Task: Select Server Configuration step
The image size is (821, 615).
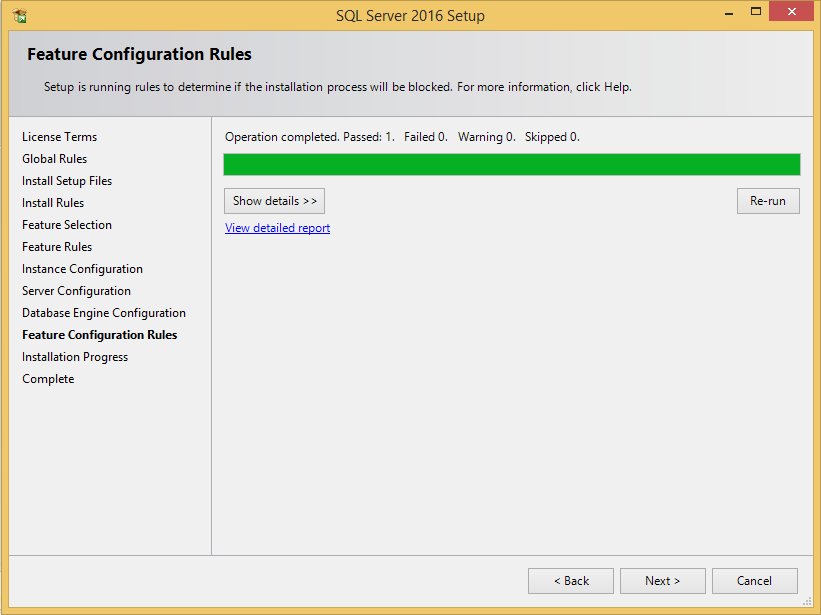Action: pos(76,290)
